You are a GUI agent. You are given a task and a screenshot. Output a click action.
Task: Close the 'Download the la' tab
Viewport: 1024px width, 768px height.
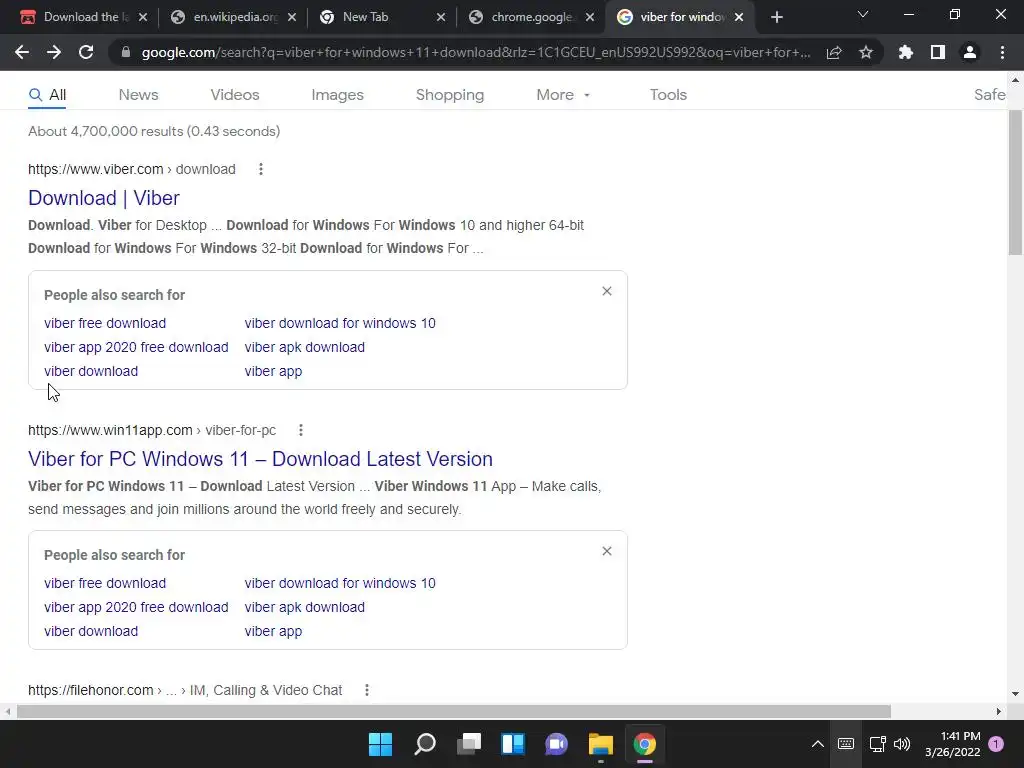(x=143, y=17)
